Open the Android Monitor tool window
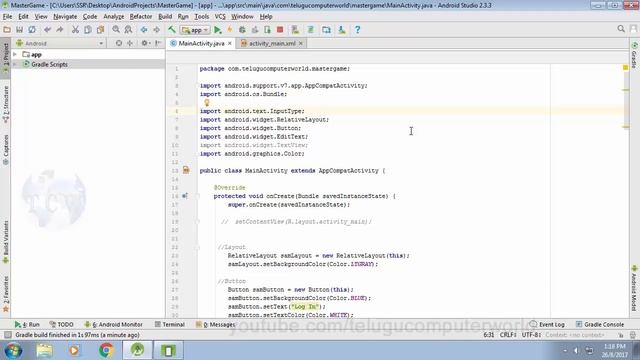The image size is (640, 360). click(x=113, y=324)
